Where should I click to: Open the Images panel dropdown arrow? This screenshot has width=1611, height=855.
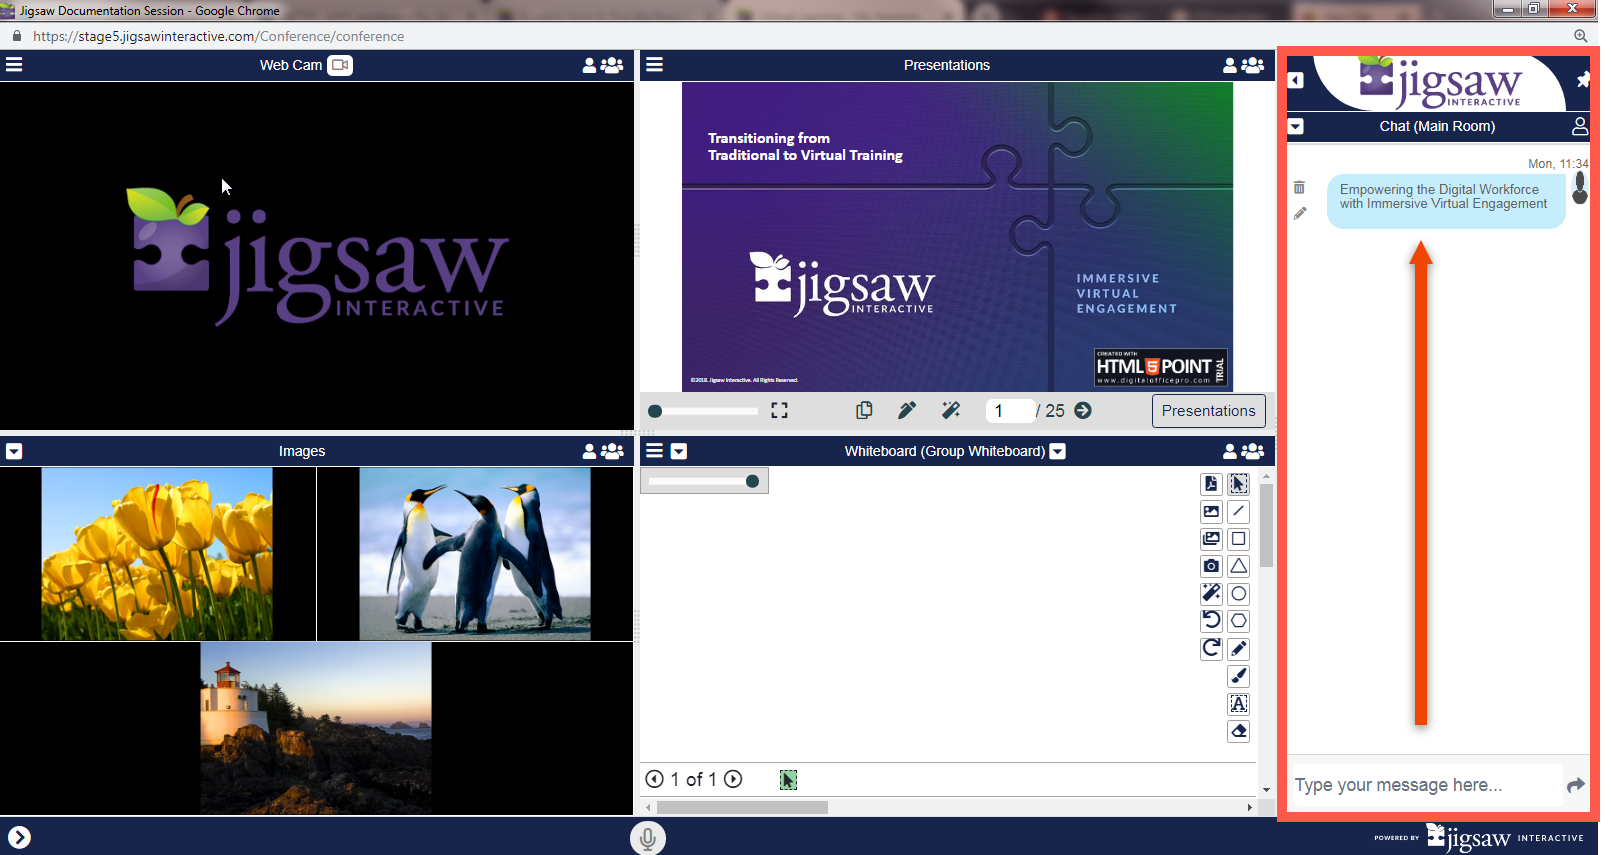pyautogui.click(x=14, y=451)
